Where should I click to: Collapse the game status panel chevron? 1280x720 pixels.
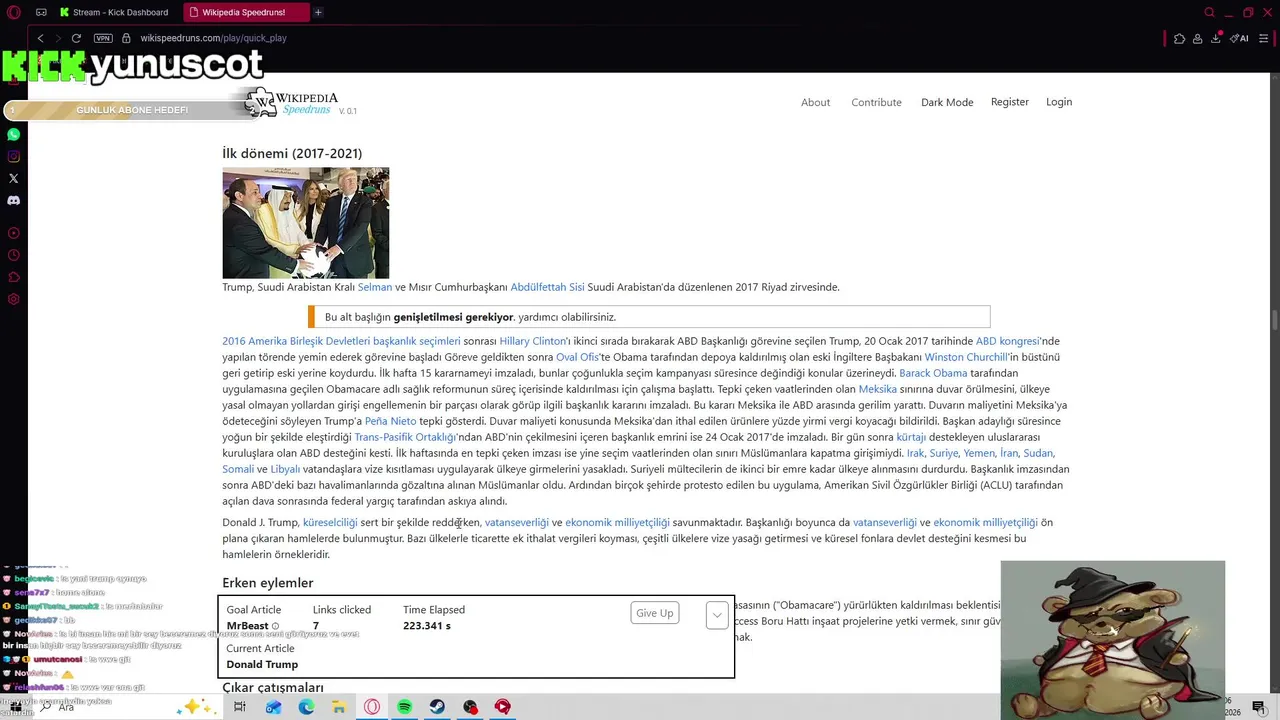[x=717, y=615]
